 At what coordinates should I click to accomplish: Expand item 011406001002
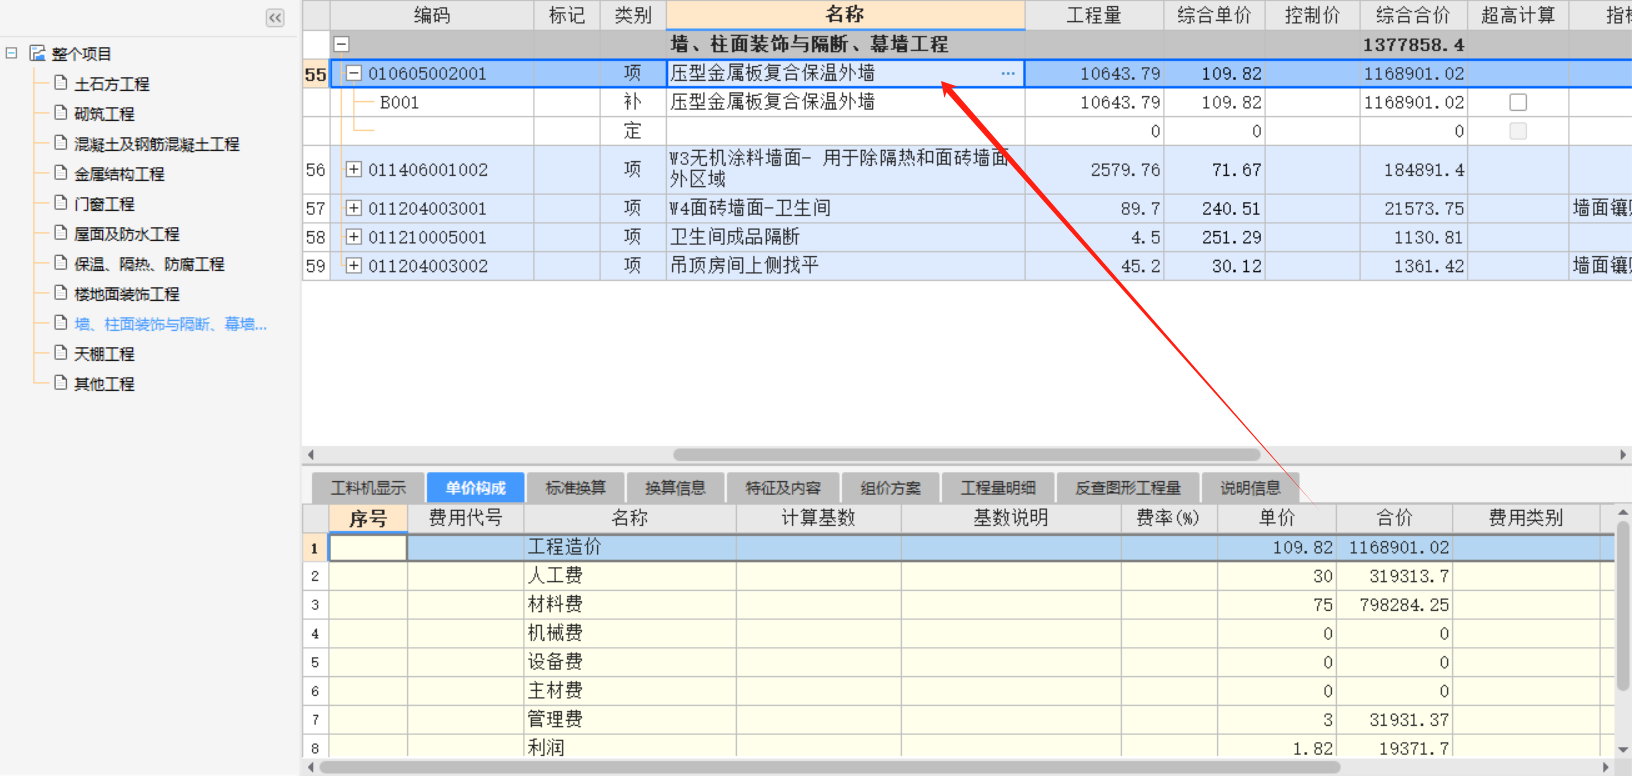353,169
